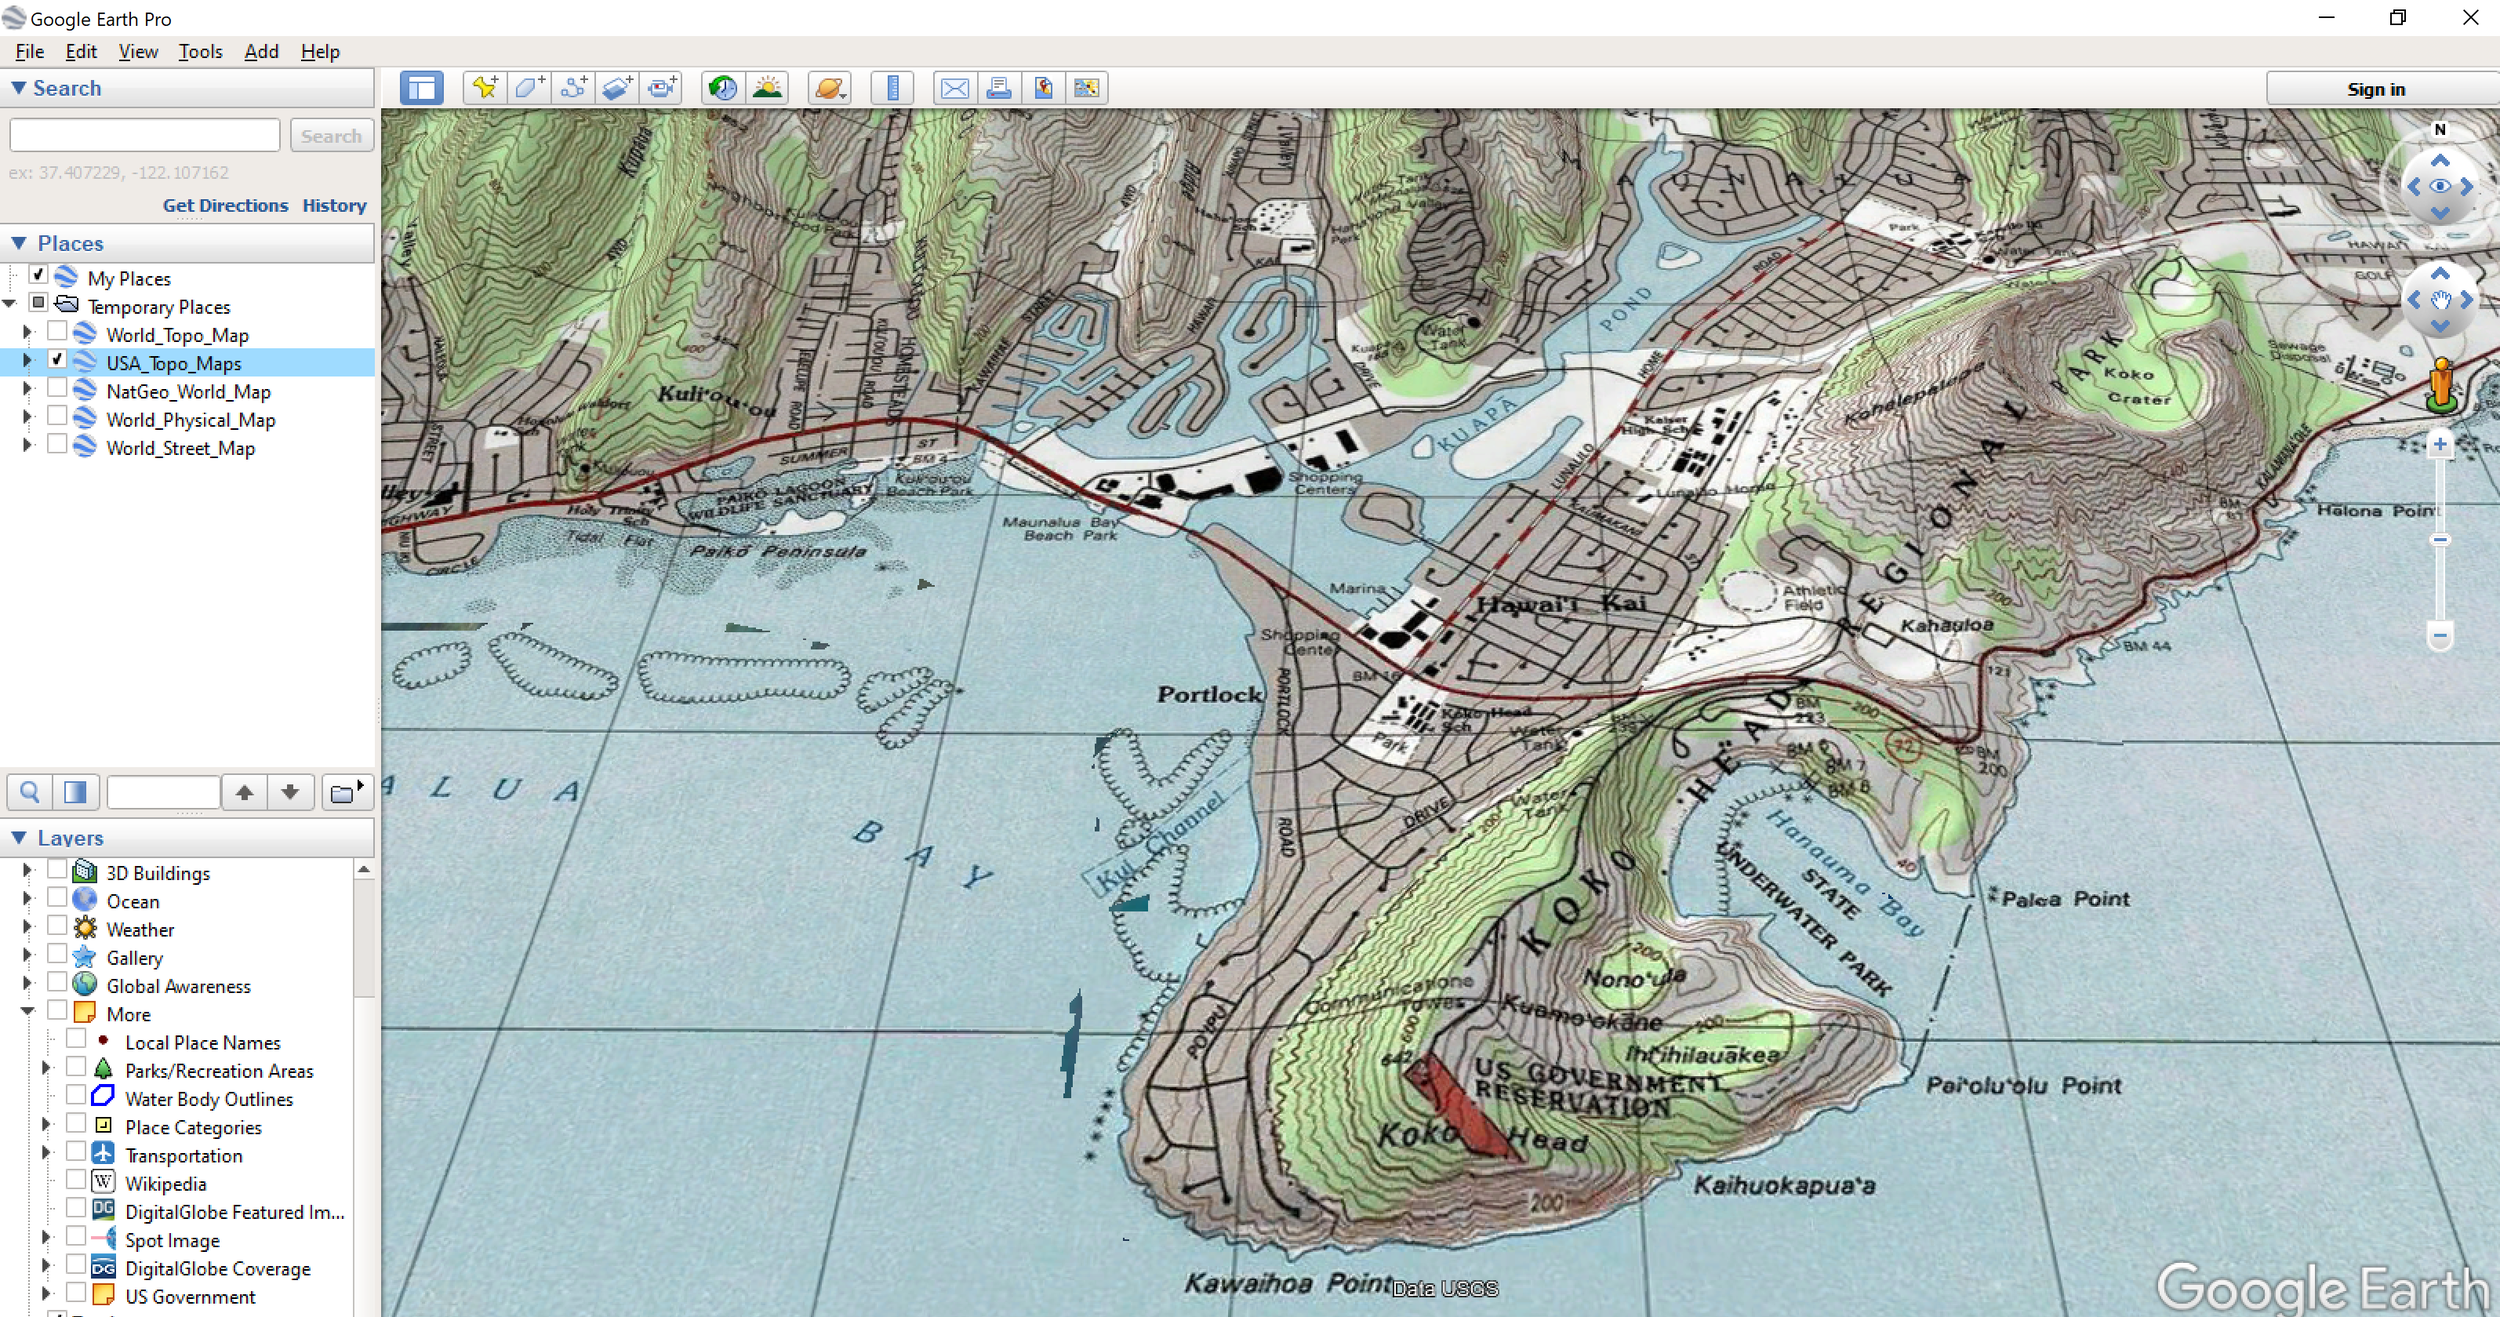2500x1317 pixels.
Task: Open the Ruler measurement tool
Action: pyautogui.click(x=891, y=87)
